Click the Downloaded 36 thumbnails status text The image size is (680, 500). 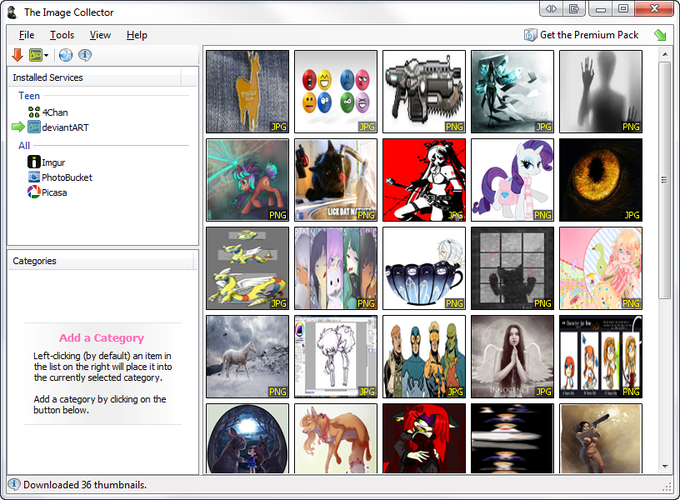85,485
